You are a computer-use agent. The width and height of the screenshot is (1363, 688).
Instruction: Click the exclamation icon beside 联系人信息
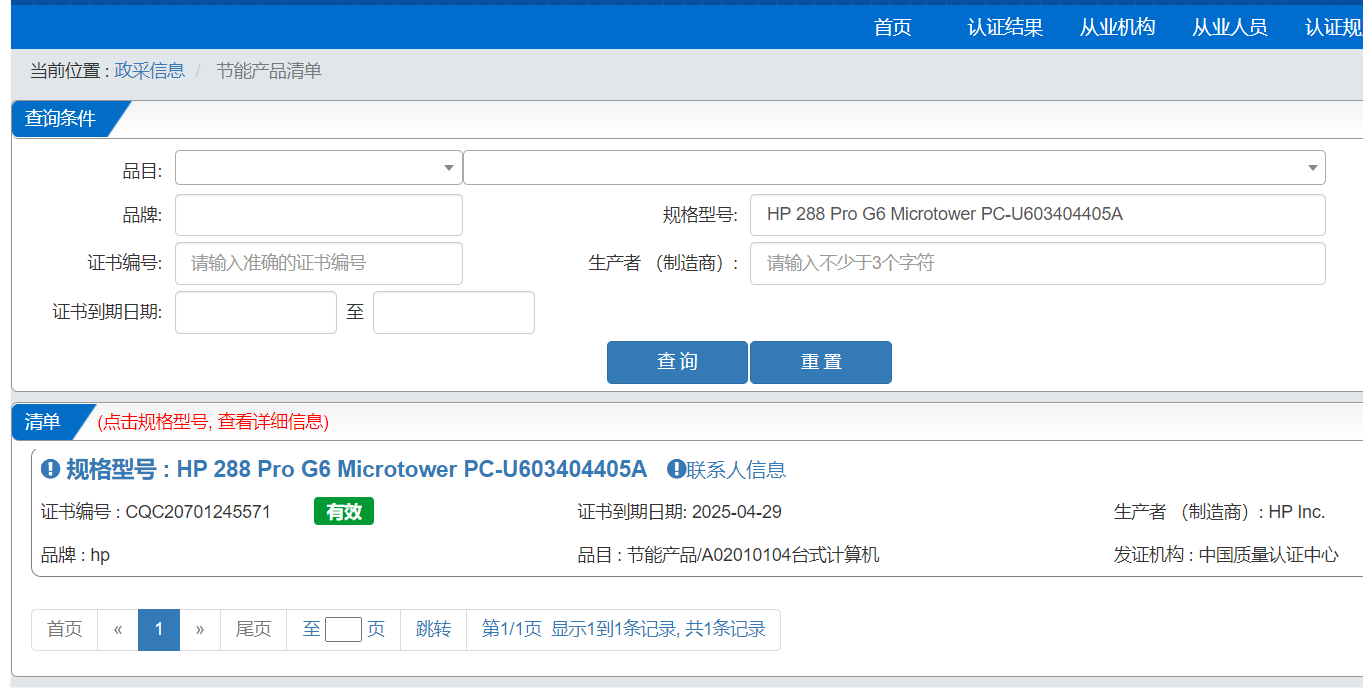676,469
